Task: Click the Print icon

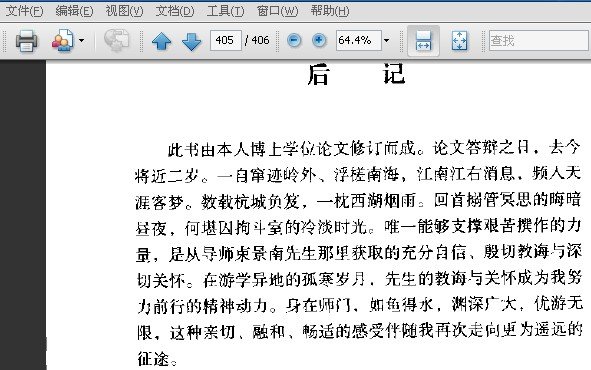Action: (x=26, y=40)
